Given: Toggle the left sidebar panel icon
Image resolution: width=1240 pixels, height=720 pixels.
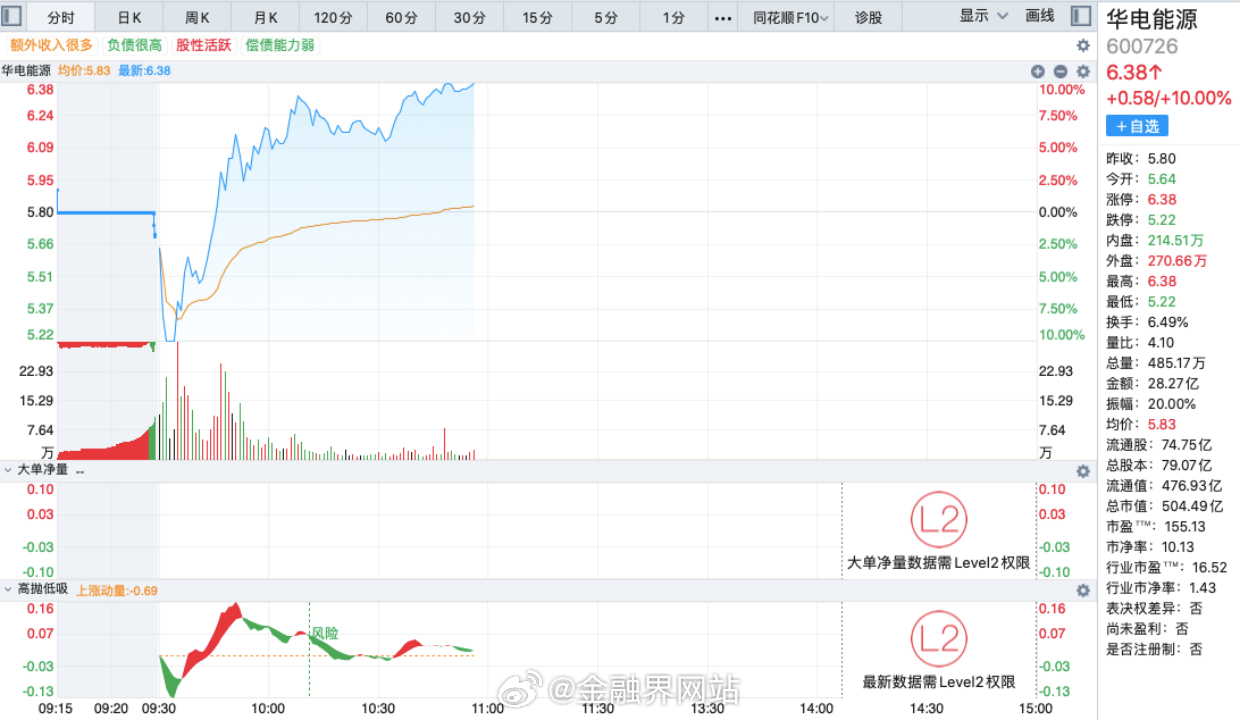Looking at the screenshot, I should (14, 17).
